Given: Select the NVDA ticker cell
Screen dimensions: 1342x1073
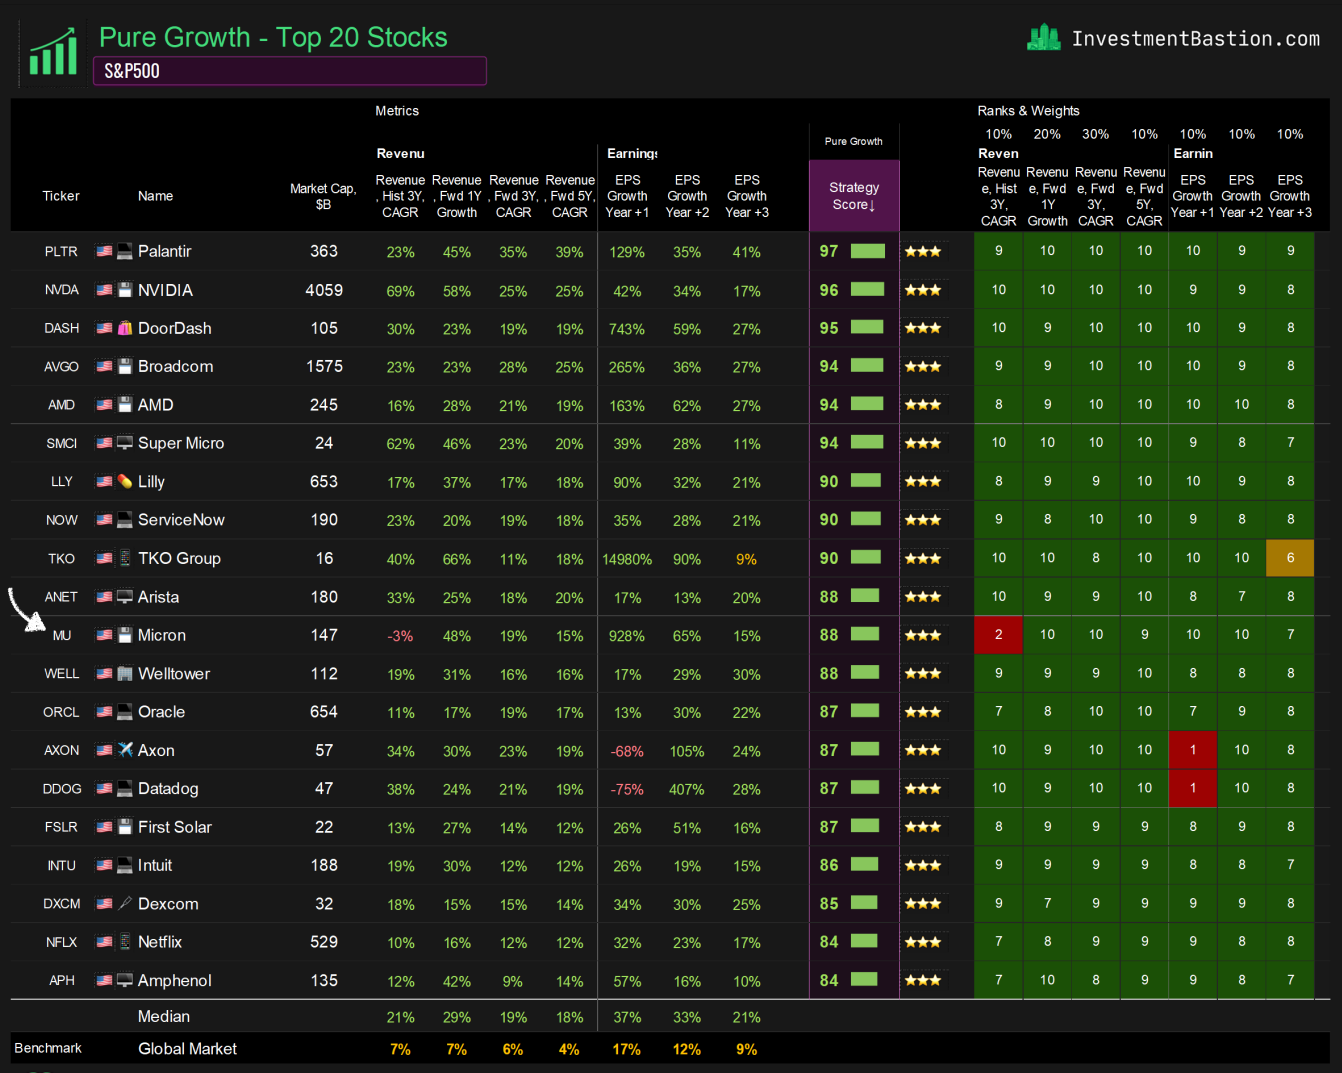Looking at the screenshot, I should [x=61, y=290].
